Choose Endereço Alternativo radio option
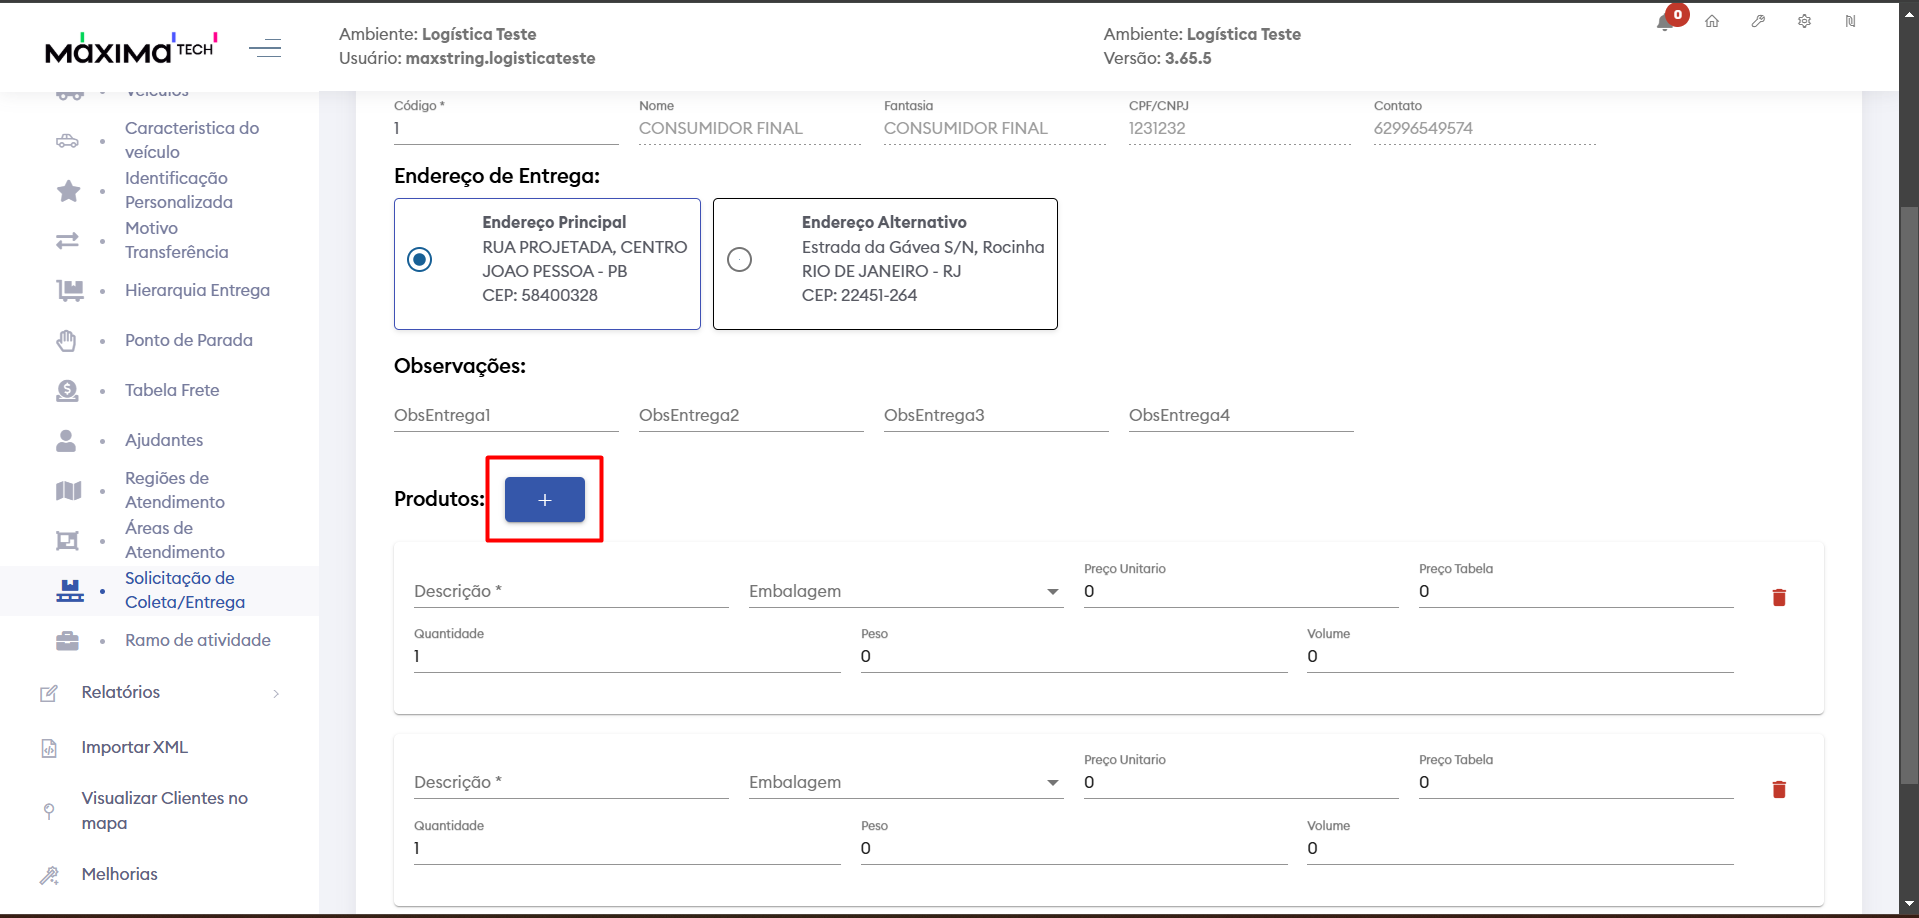The height and width of the screenshot is (918, 1919). (x=739, y=260)
